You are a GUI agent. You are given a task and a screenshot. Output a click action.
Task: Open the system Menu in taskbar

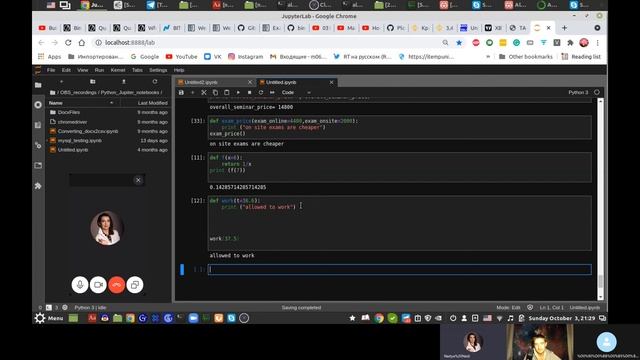[49, 318]
